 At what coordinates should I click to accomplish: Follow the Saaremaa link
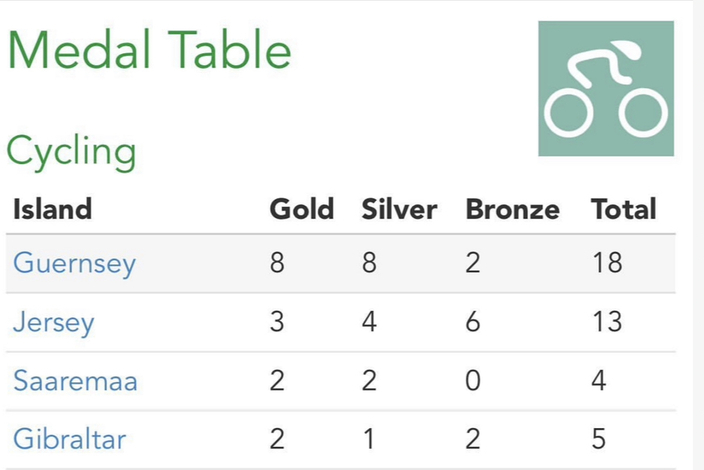click(75, 381)
